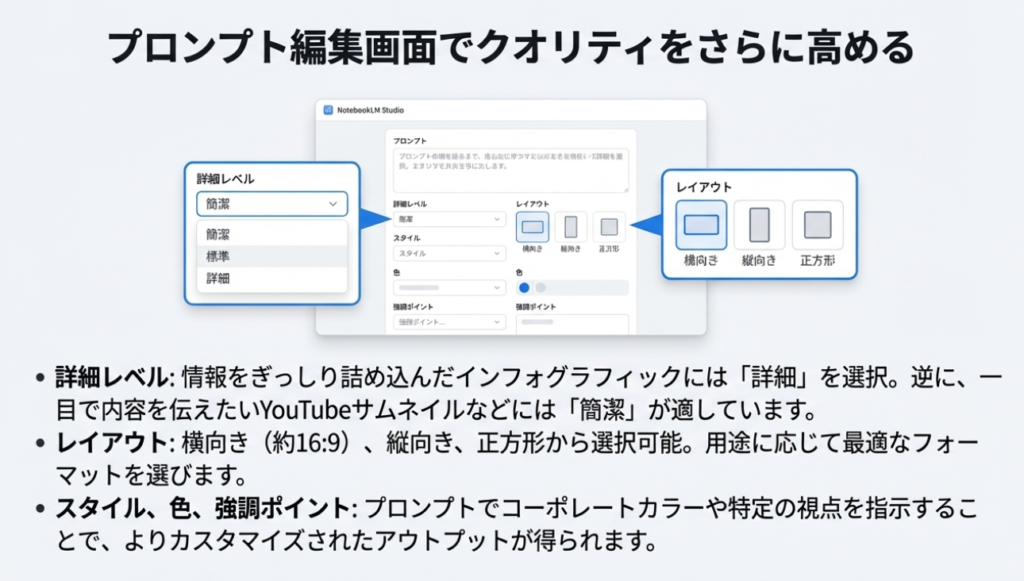Screen dimensions: 1024x581
Task: Choose the small 正方形 layout icon in the Studio form
Action: pyautogui.click(x=608, y=226)
